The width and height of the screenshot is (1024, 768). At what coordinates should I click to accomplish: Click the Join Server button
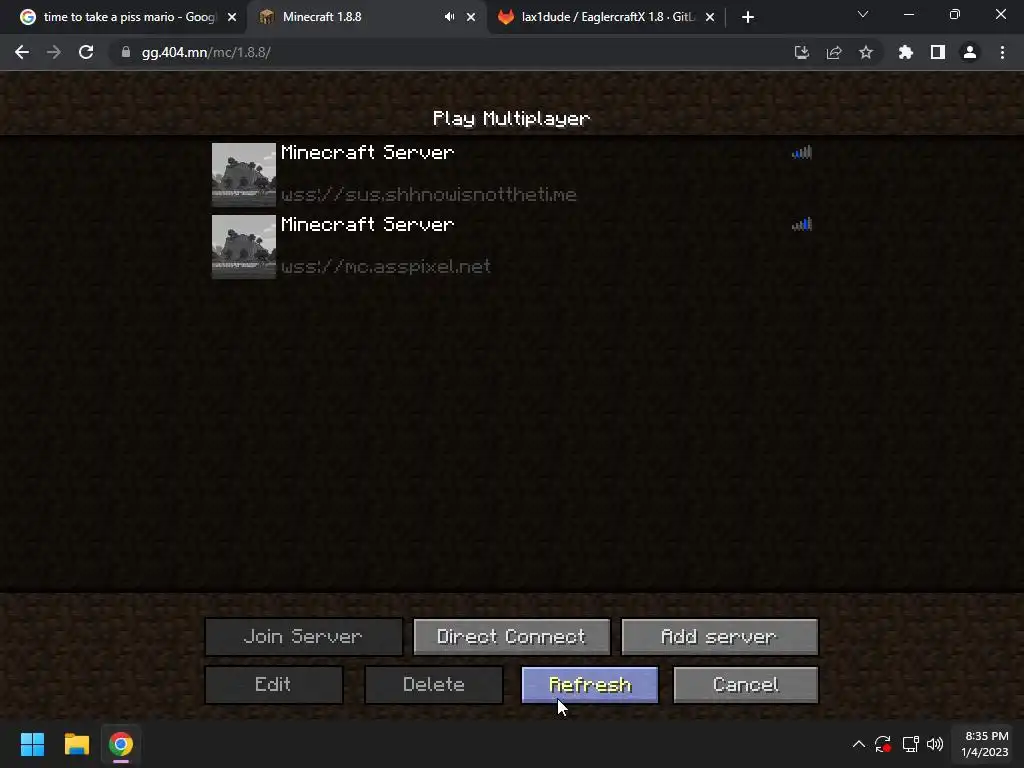click(x=304, y=637)
